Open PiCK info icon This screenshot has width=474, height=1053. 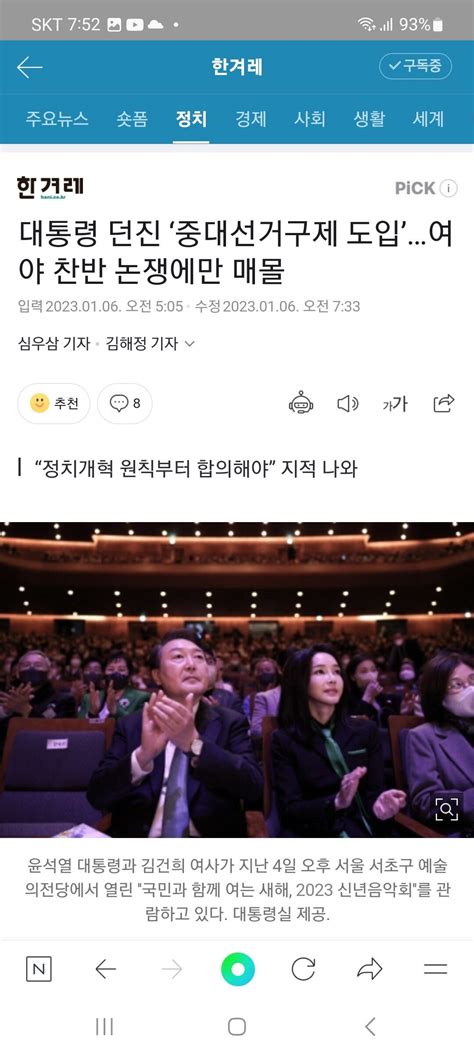(x=448, y=188)
